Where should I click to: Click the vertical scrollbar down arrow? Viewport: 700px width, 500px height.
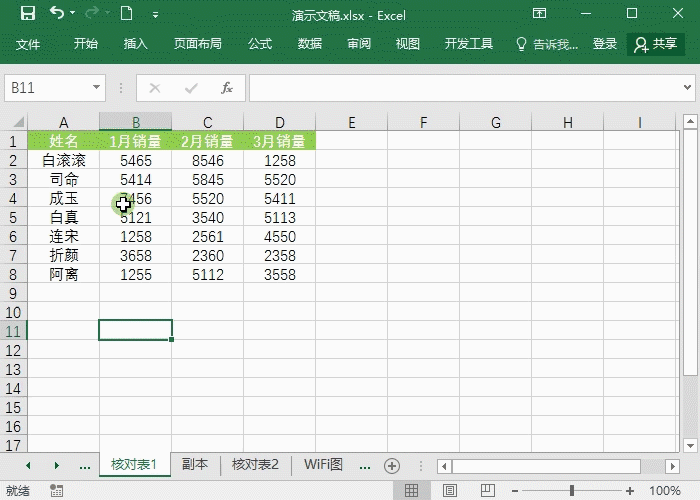690,445
